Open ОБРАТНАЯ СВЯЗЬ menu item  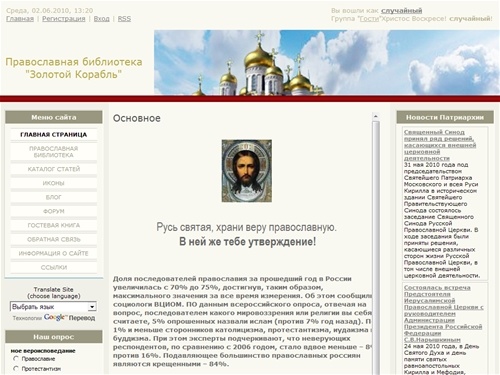click(x=54, y=239)
